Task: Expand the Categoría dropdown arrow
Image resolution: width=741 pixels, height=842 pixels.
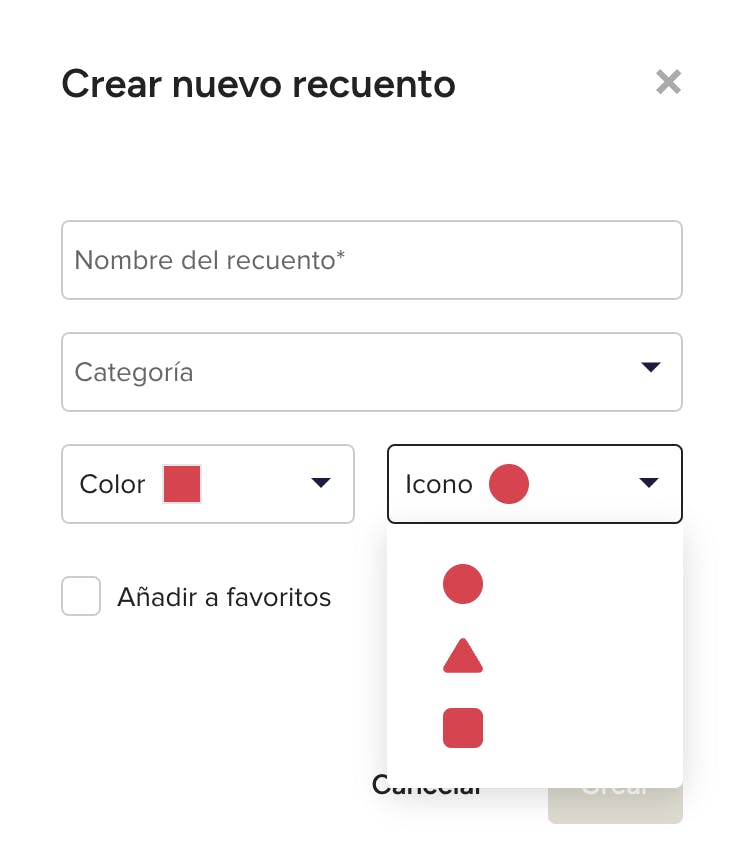Action: tap(651, 367)
